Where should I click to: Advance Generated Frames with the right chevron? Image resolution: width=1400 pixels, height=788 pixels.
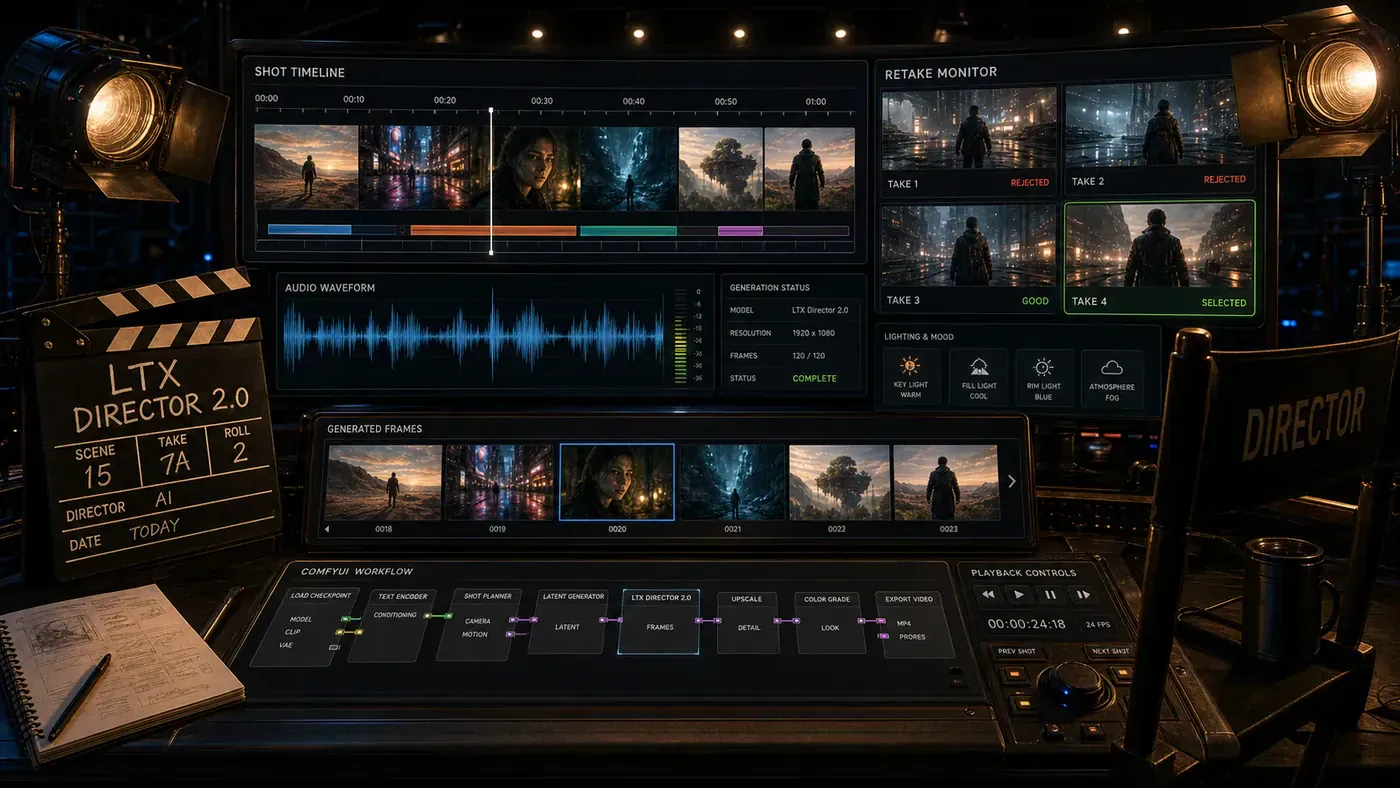click(1011, 481)
